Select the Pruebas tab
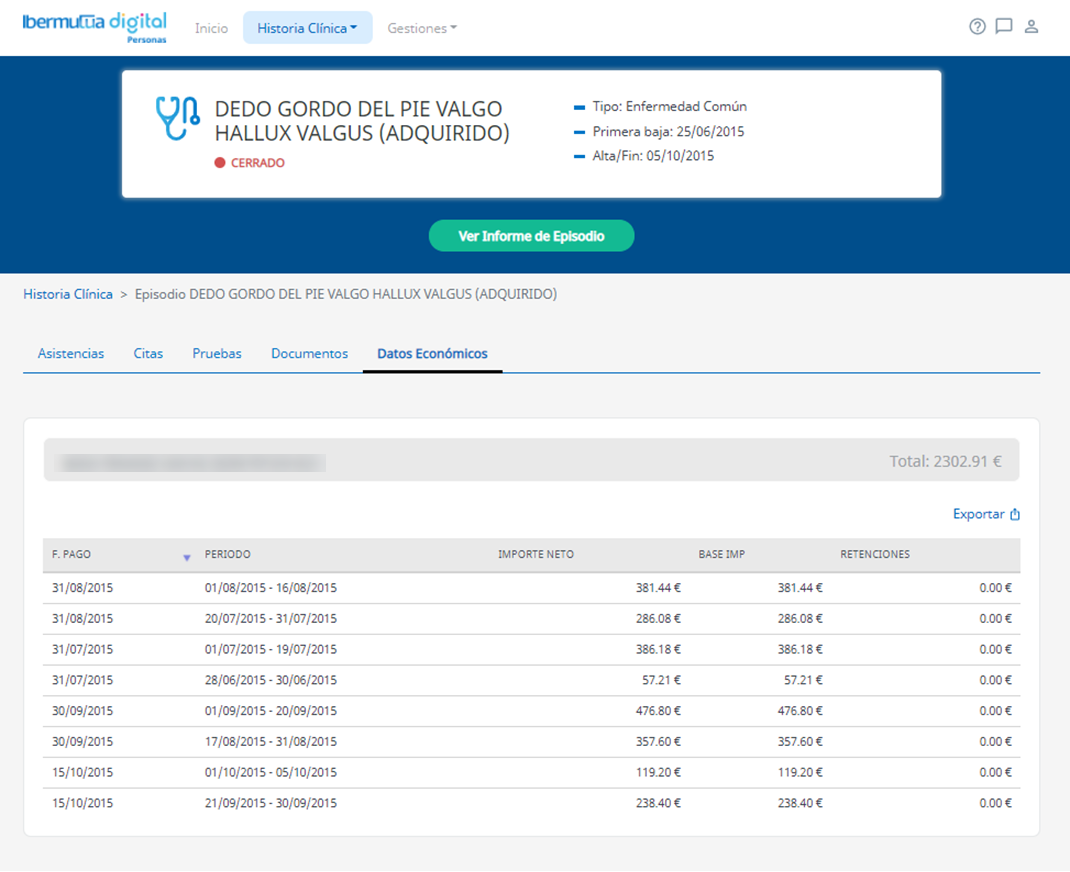 (217, 353)
